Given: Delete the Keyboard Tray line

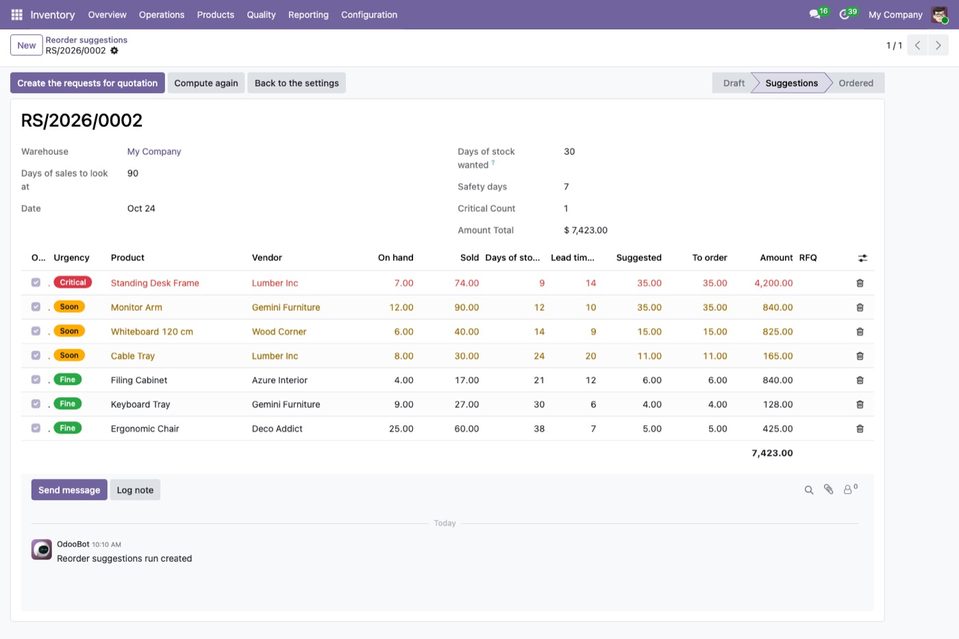Looking at the screenshot, I should point(860,404).
